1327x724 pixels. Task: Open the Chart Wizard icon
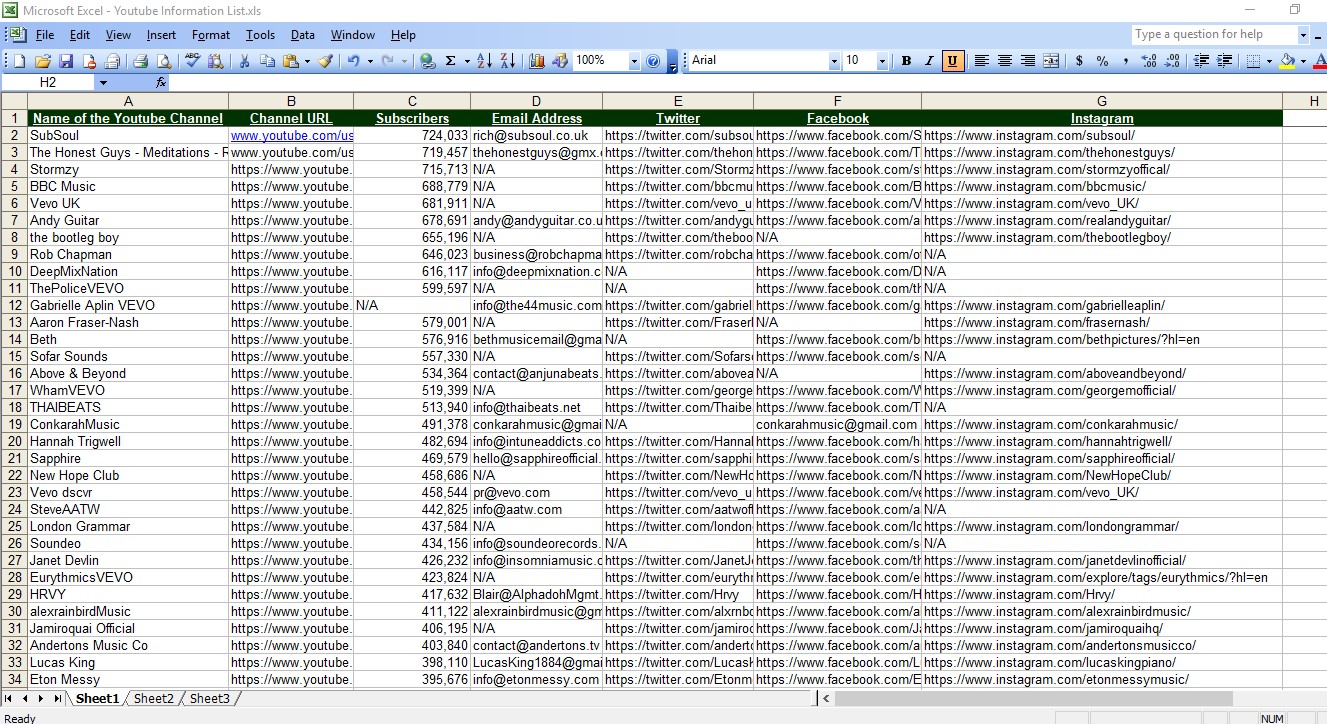pyautogui.click(x=537, y=61)
